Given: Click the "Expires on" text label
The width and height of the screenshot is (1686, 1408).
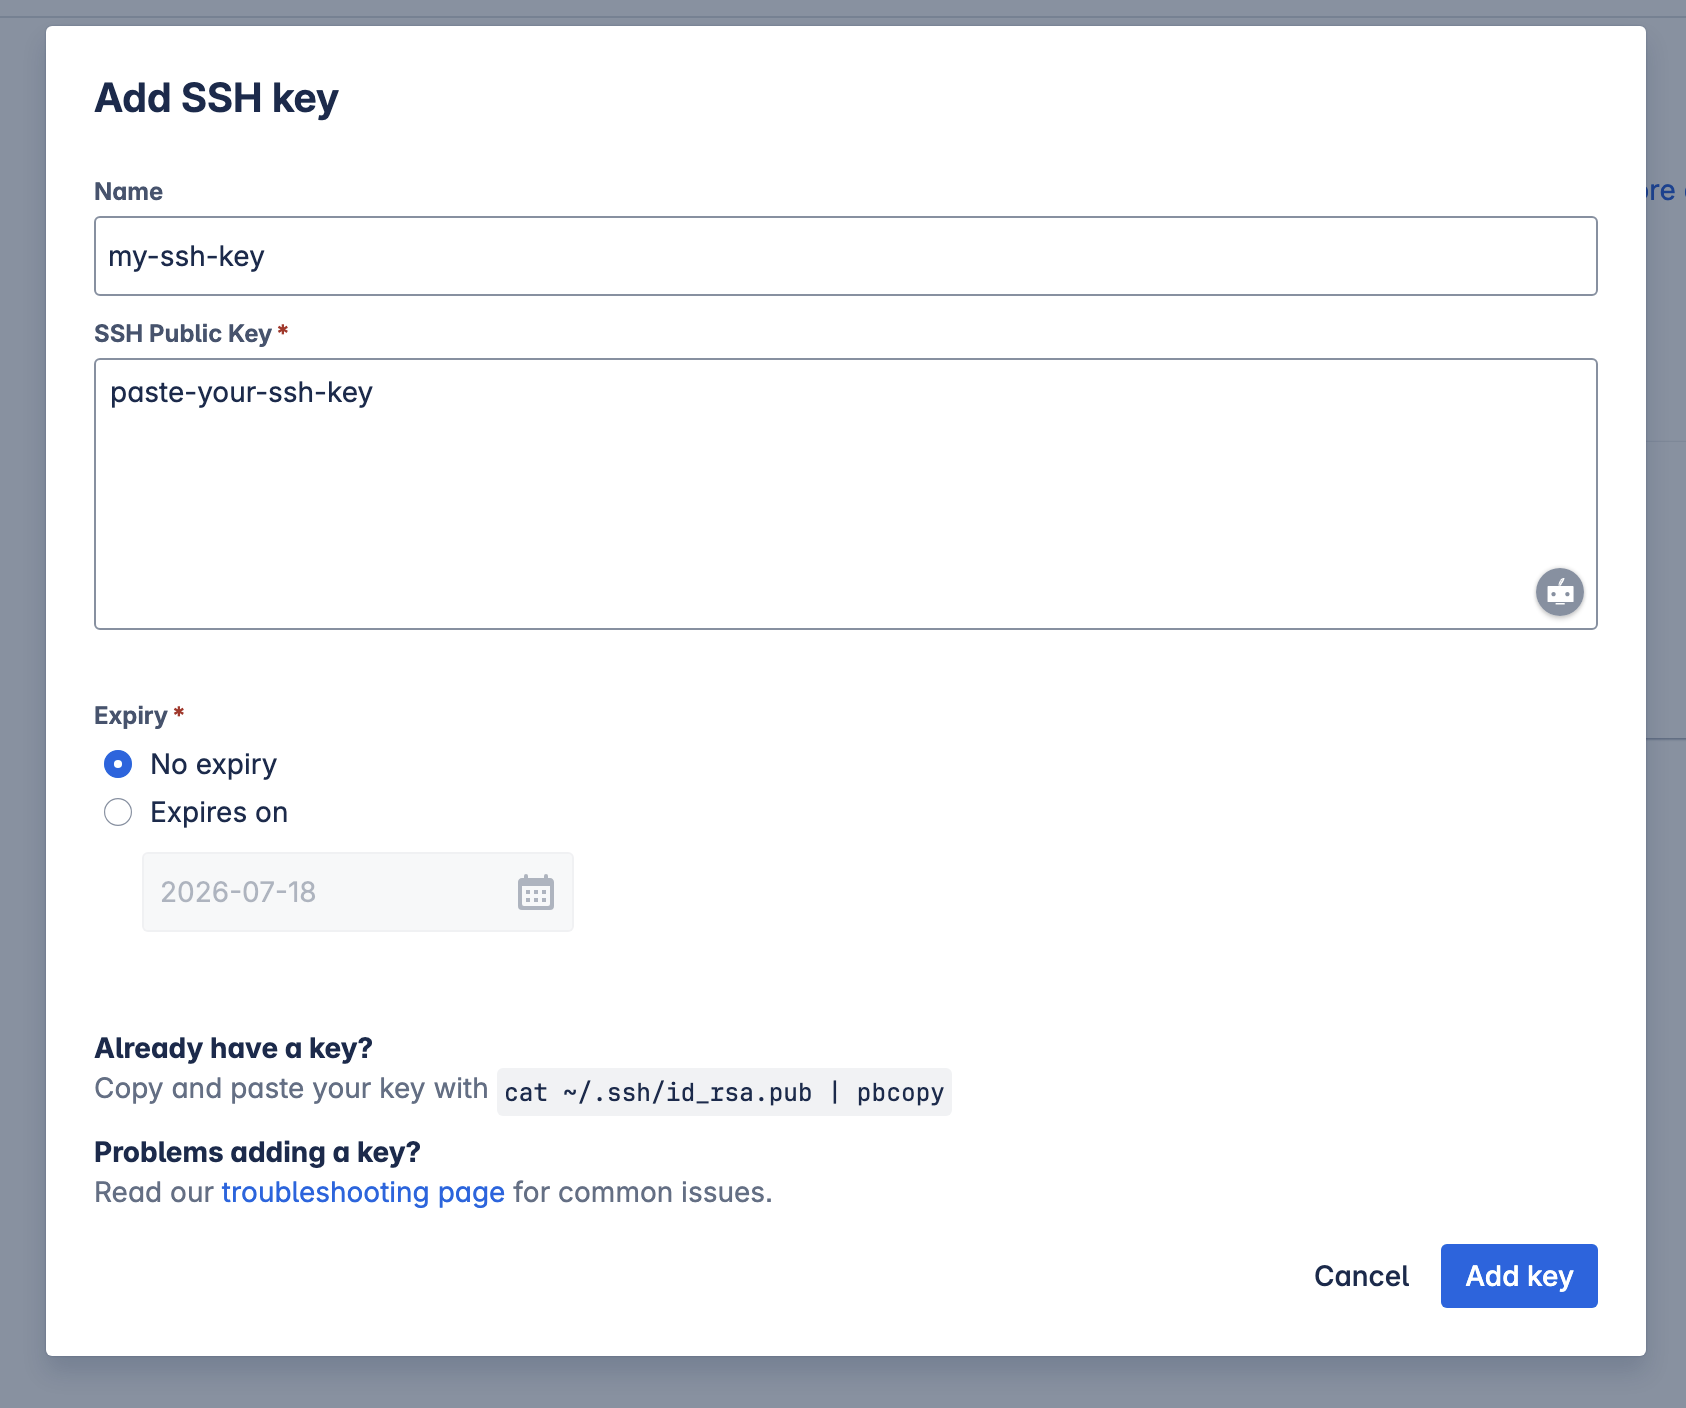Looking at the screenshot, I should 218,812.
